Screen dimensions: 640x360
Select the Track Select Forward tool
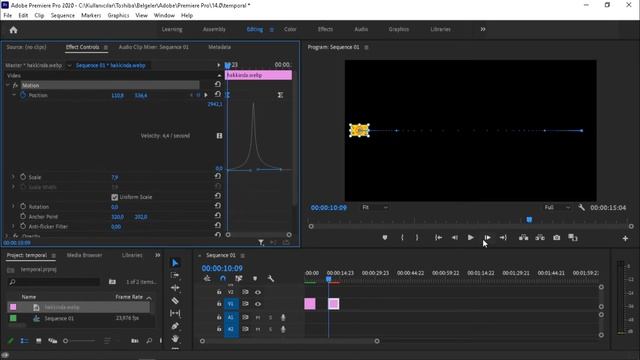(175, 276)
